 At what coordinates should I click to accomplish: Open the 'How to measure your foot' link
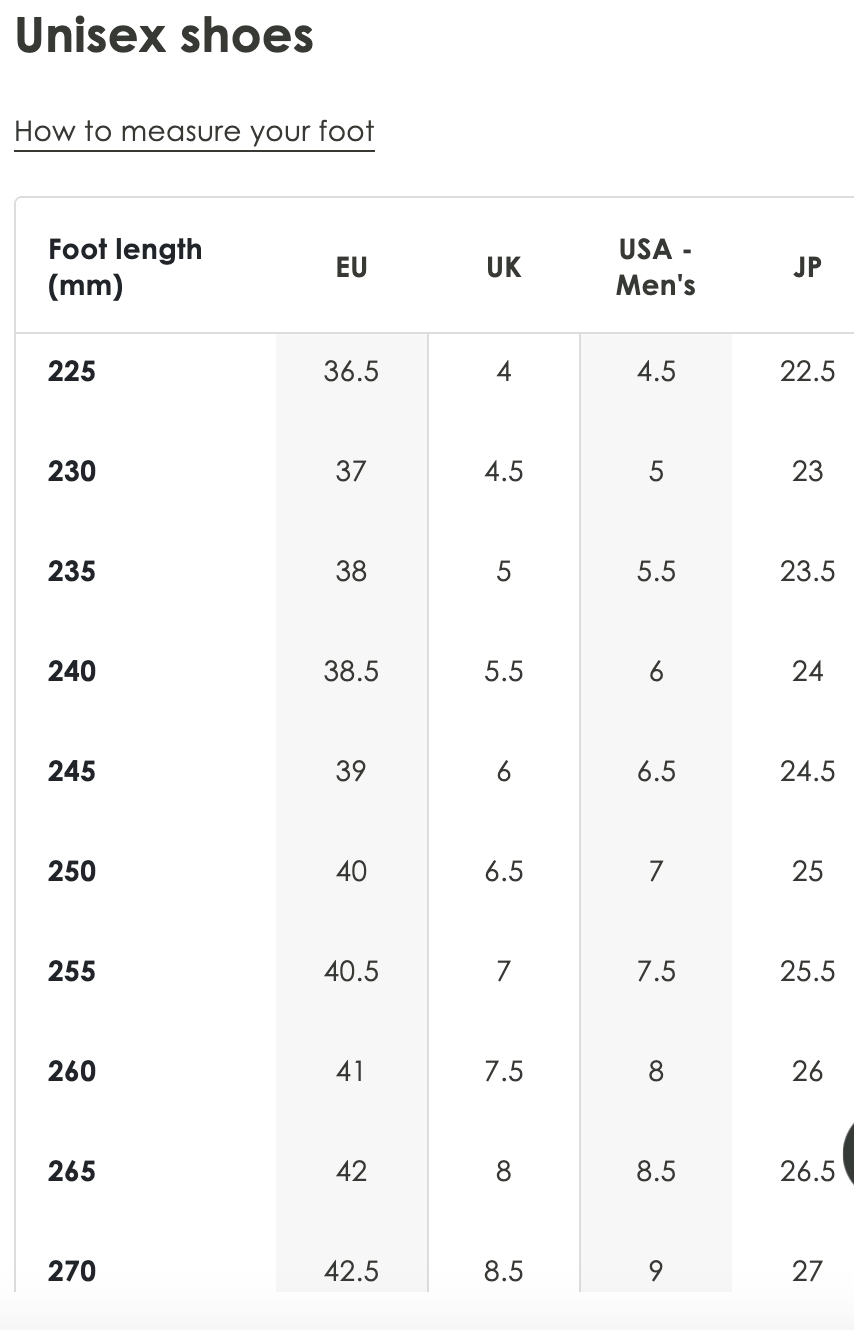click(194, 132)
